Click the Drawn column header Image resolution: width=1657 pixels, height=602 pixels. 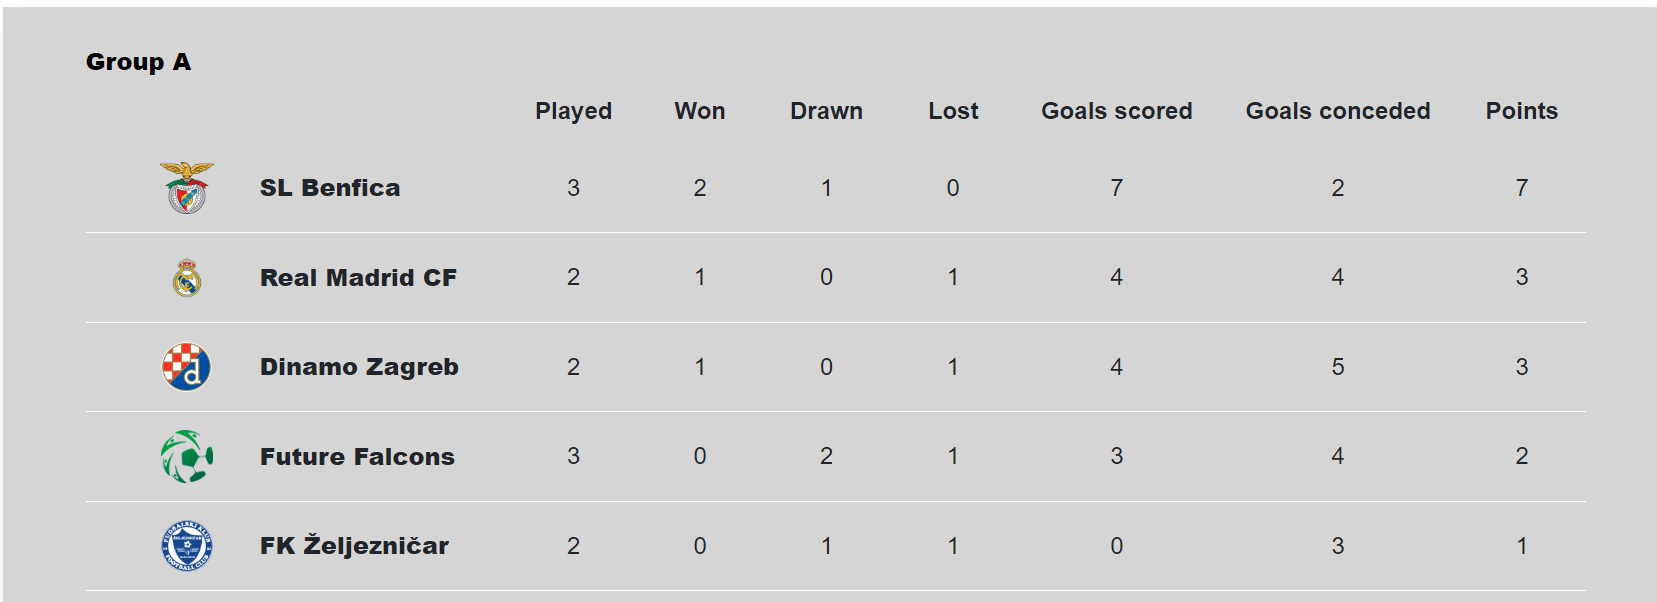click(826, 111)
